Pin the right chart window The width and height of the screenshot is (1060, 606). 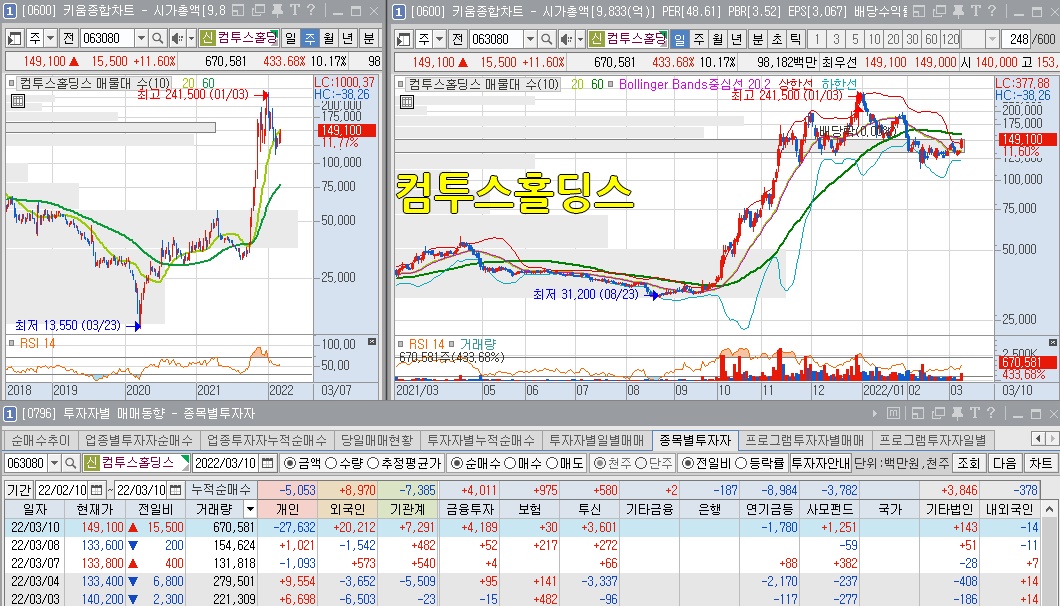click(957, 10)
